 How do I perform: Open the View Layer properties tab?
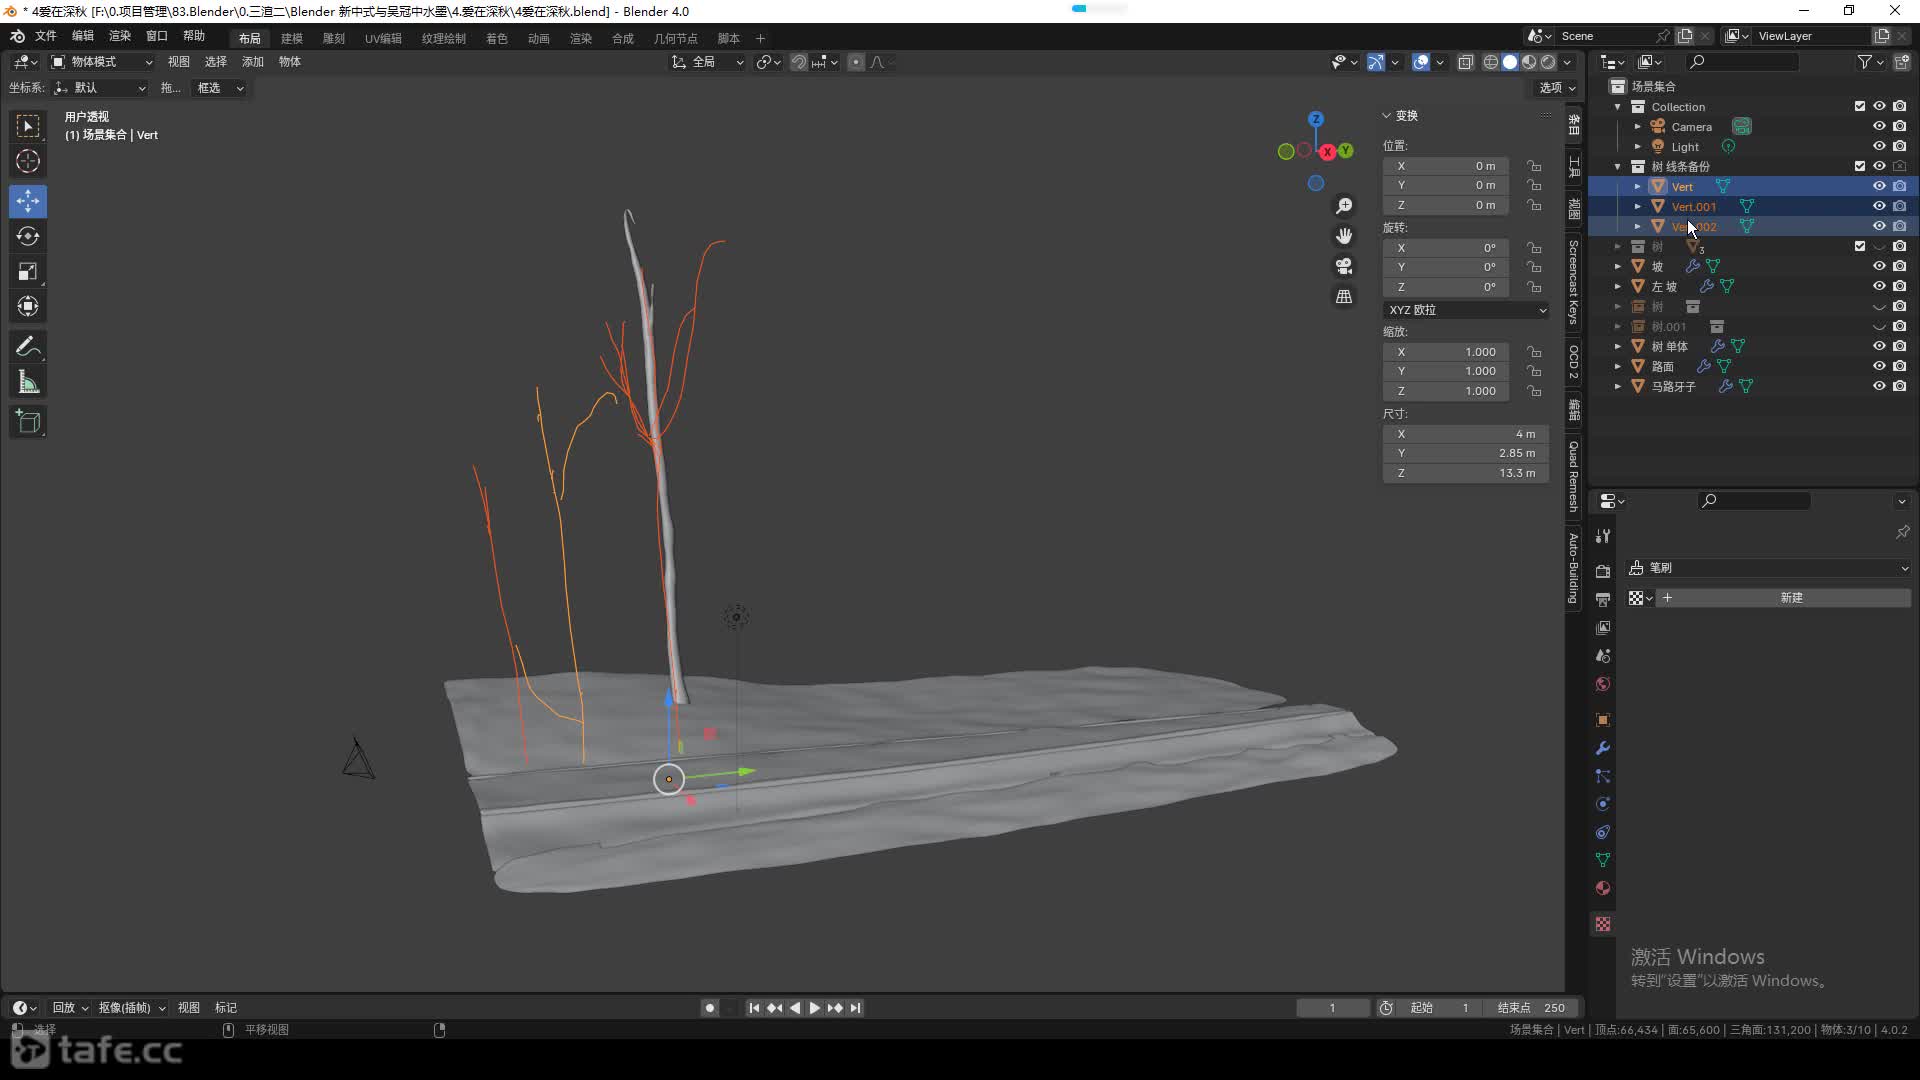(x=1603, y=627)
